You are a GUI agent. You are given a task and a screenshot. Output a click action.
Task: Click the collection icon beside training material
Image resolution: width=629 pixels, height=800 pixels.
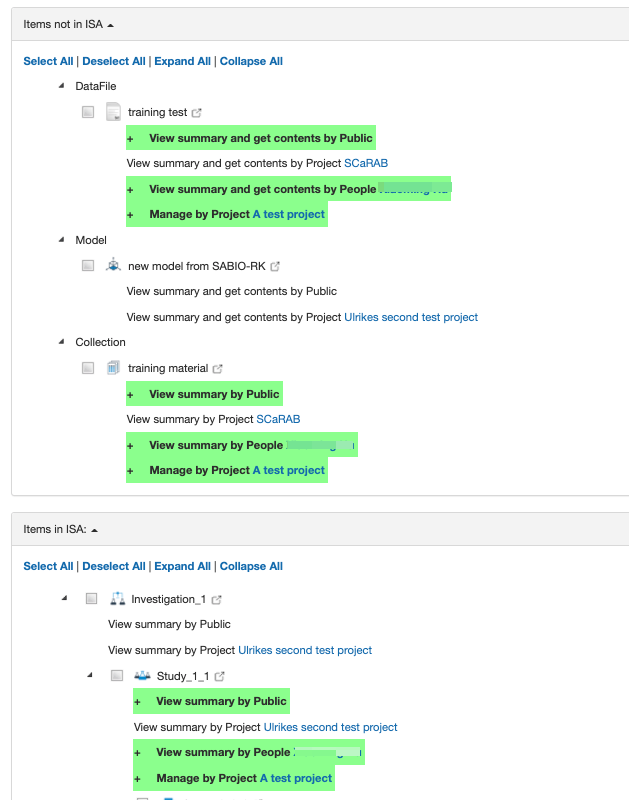coord(113,368)
